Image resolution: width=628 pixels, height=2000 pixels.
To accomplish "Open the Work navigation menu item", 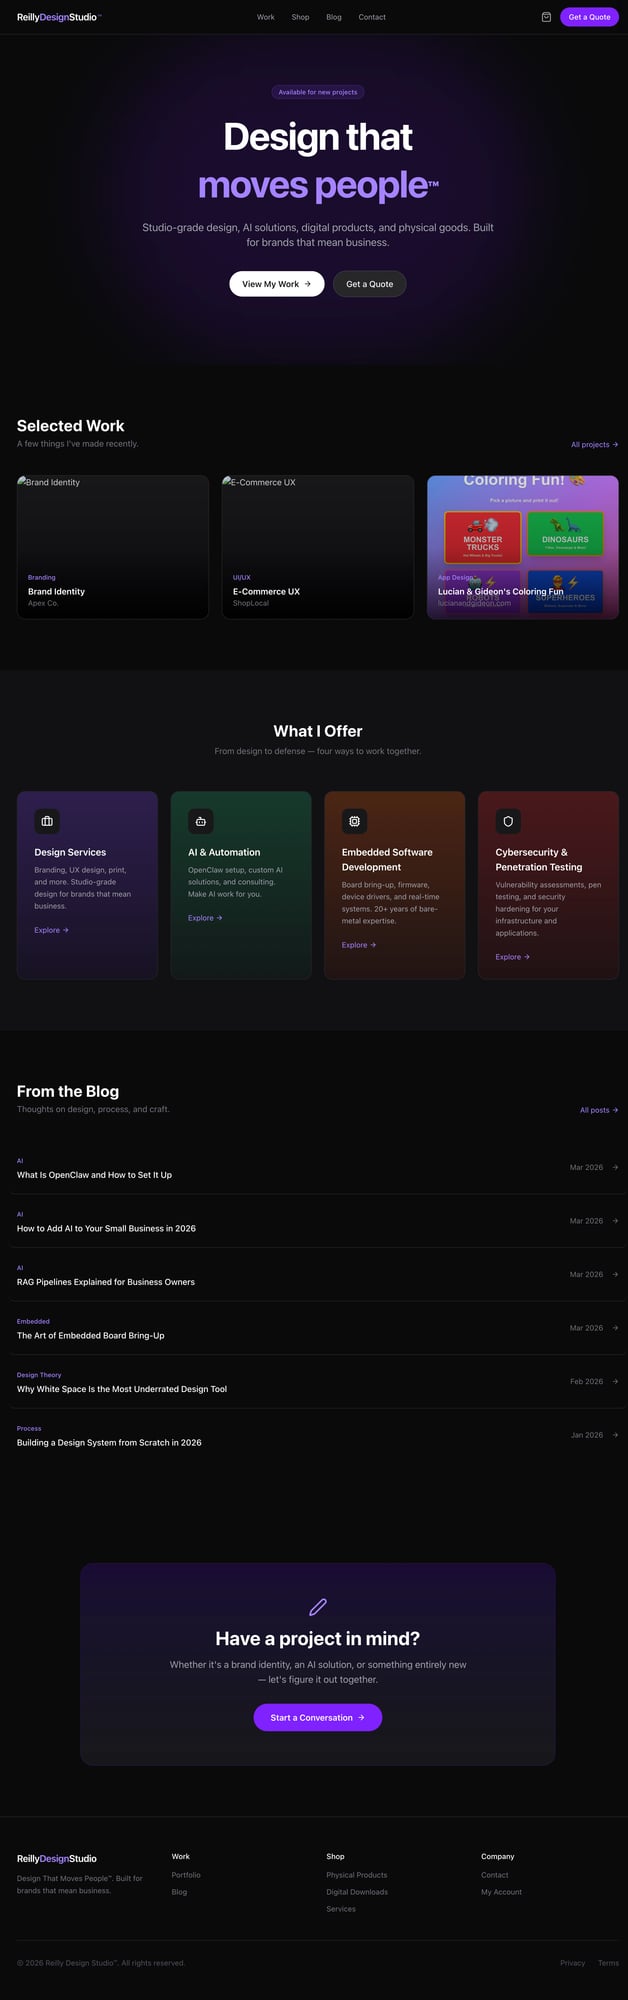I will point(265,17).
